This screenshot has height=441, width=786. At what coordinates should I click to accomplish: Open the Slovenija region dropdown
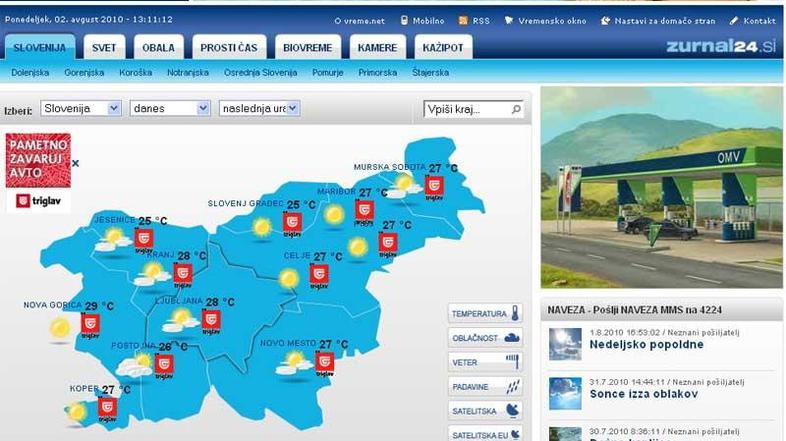click(81, 108)
